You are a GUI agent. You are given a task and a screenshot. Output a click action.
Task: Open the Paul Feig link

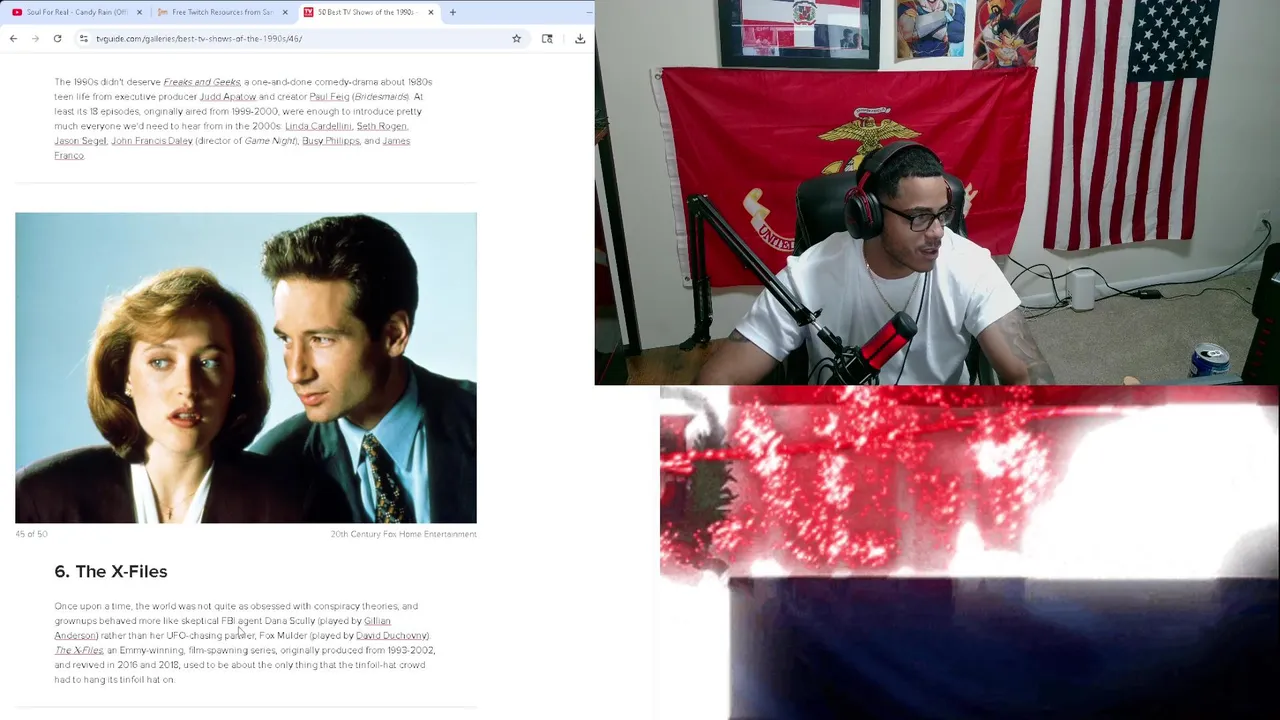329,97
